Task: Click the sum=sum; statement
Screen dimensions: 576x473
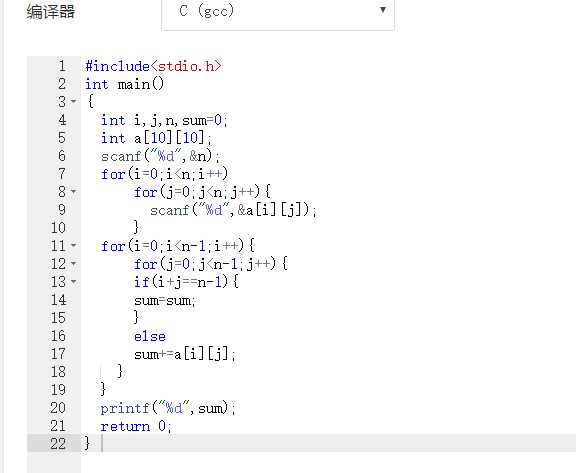Action: pos(165,300)
